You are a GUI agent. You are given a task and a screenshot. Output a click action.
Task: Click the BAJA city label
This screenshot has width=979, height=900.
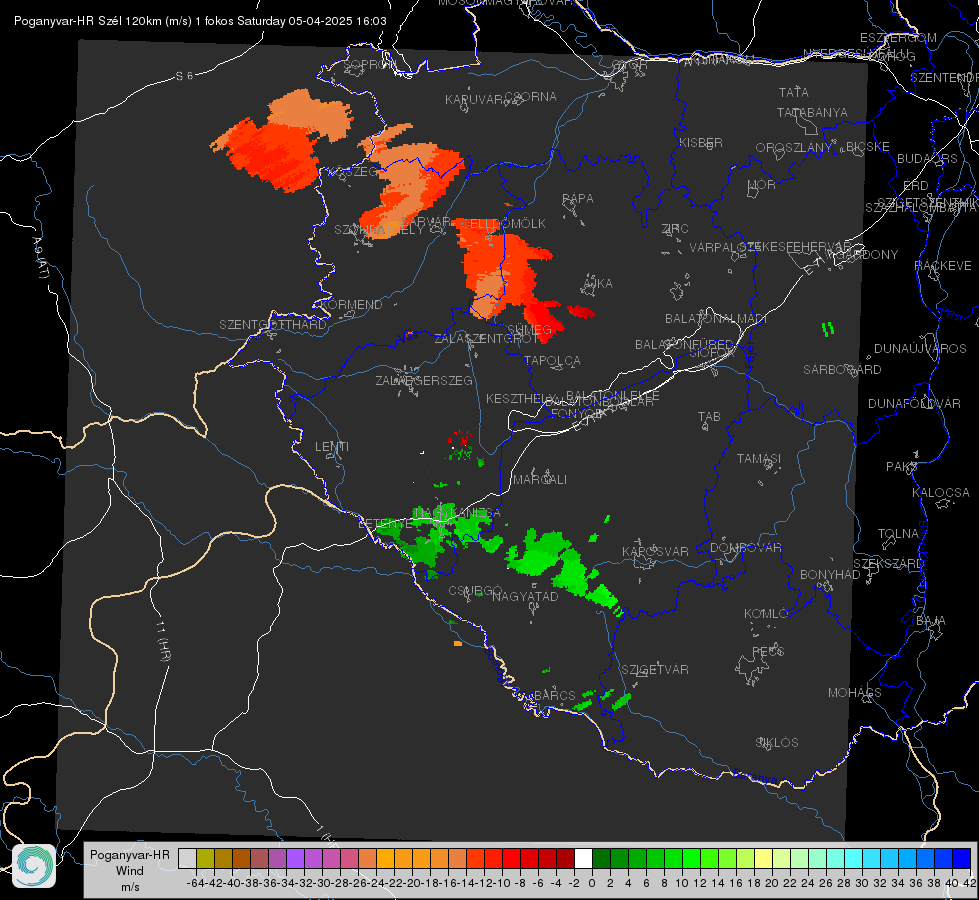(x=931, y=621)
